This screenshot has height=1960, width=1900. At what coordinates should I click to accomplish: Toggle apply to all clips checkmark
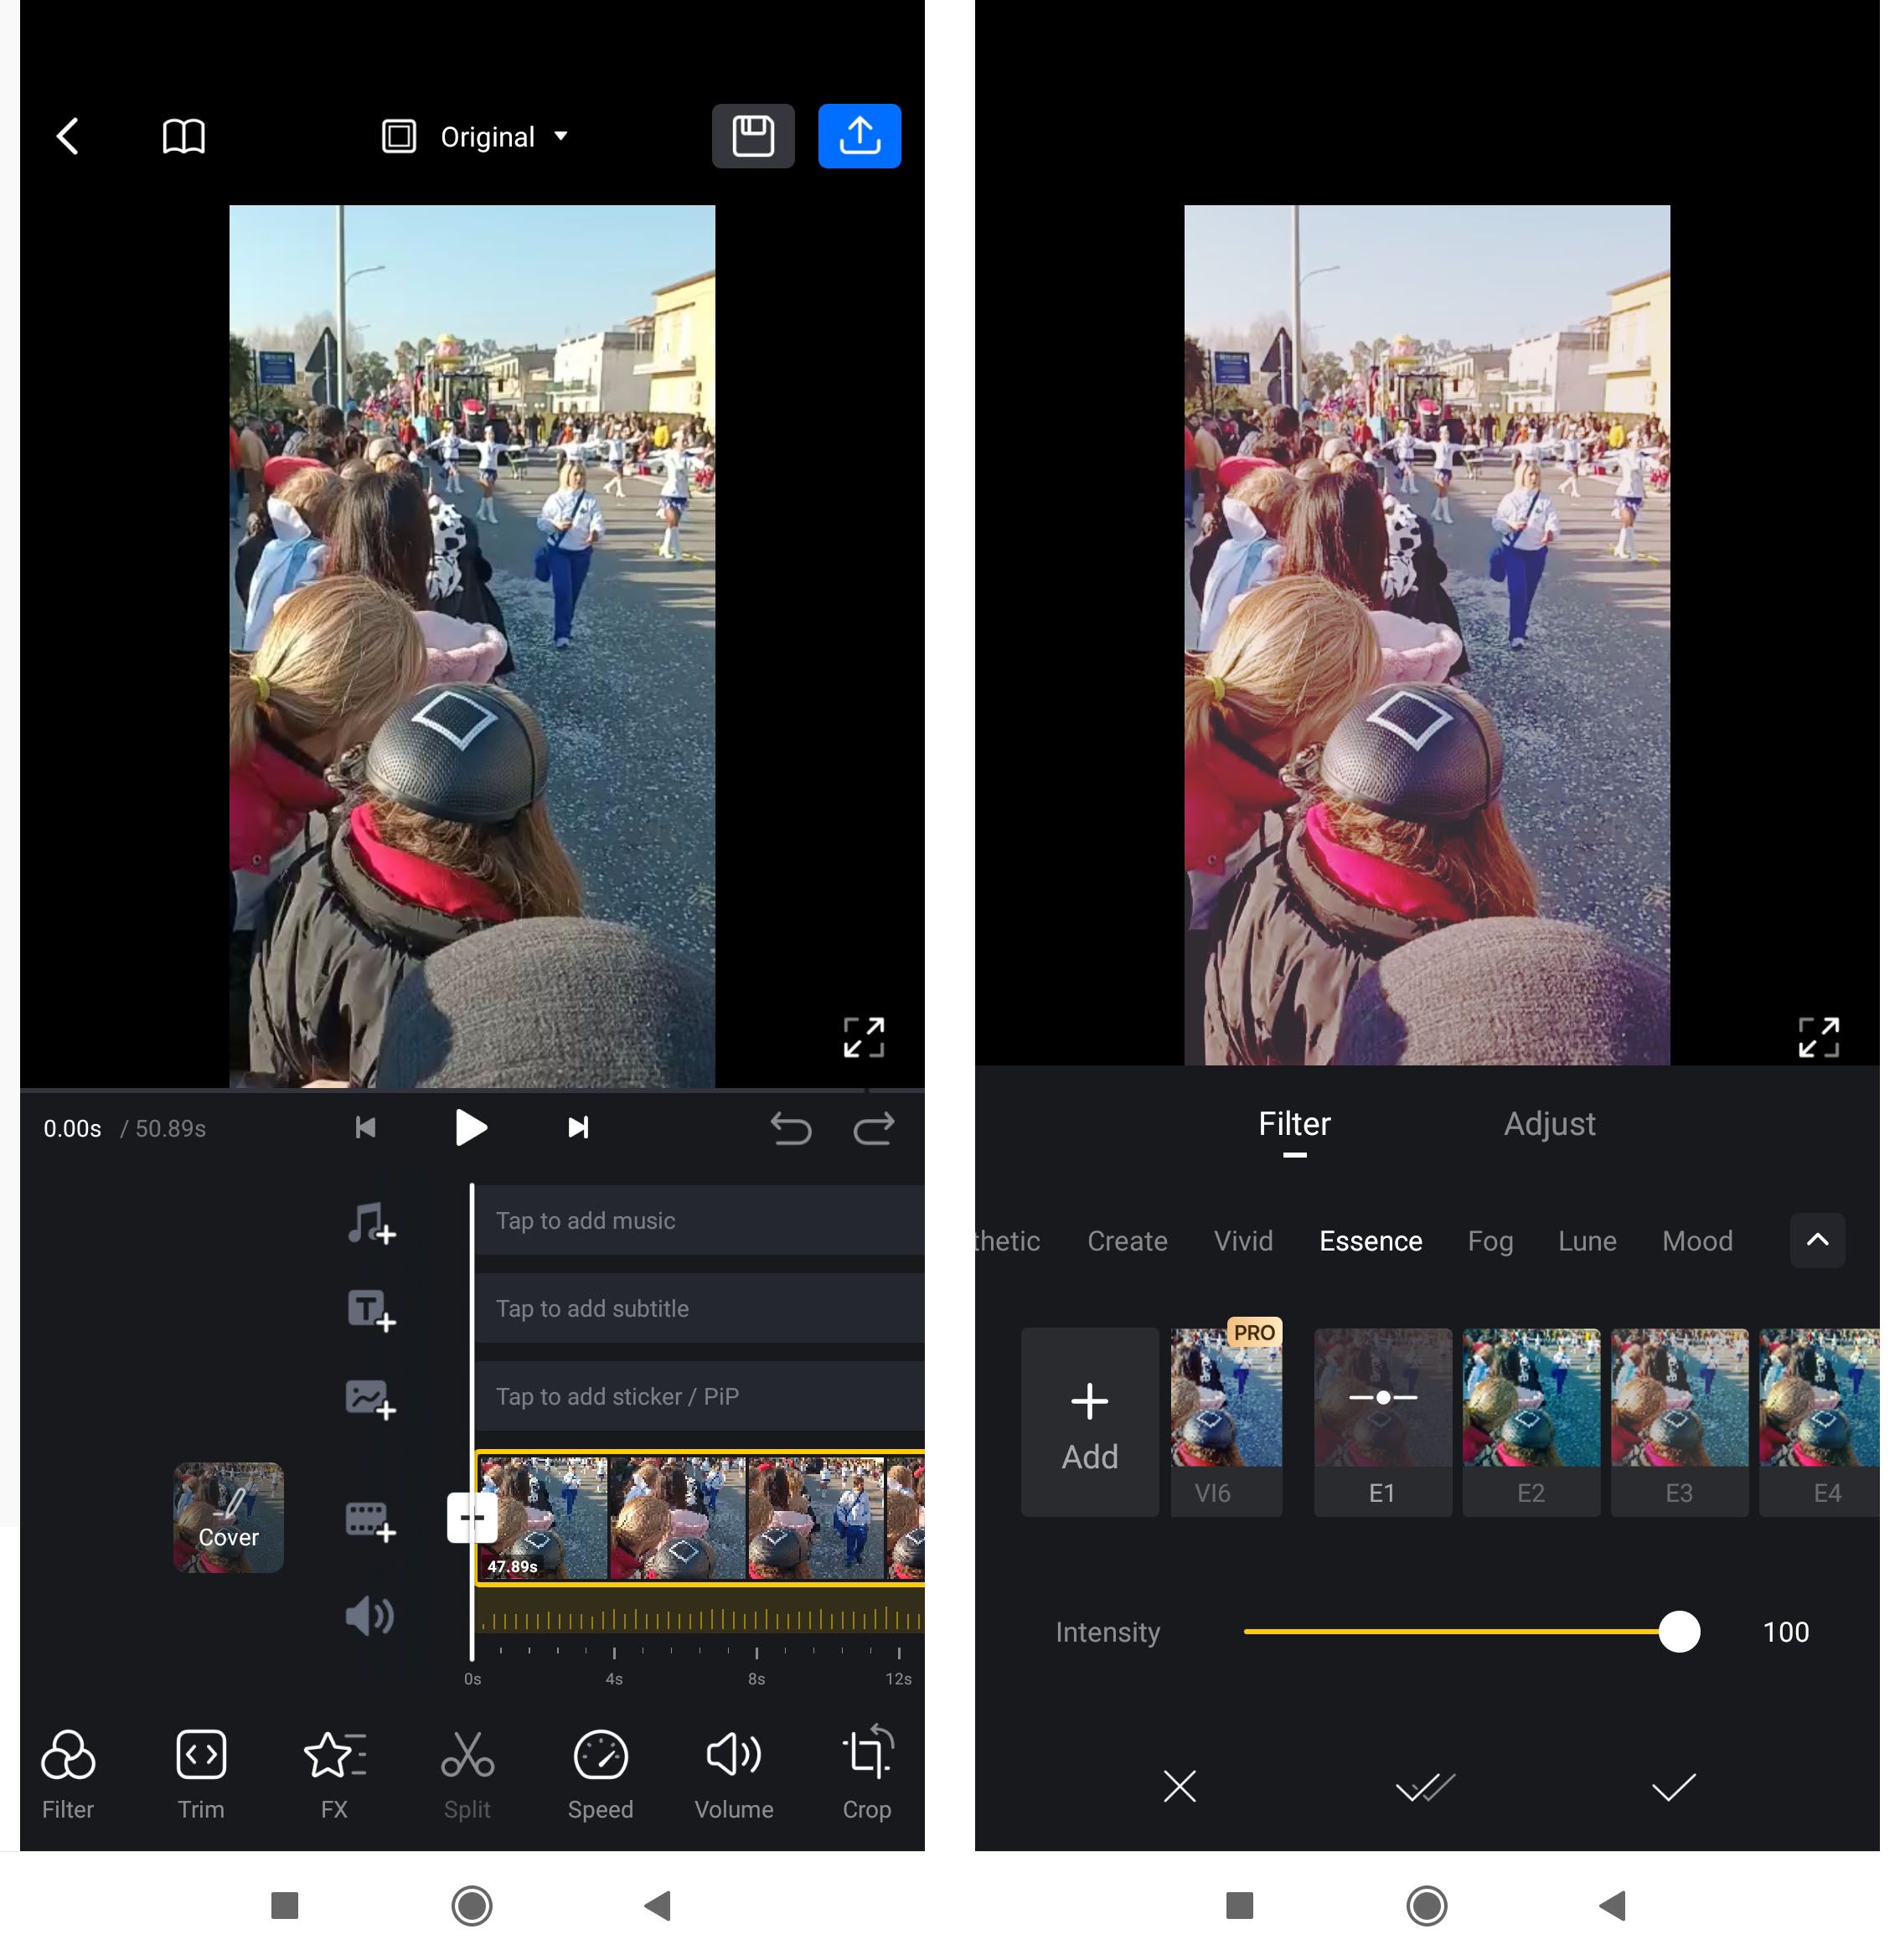(1422, 1785)
